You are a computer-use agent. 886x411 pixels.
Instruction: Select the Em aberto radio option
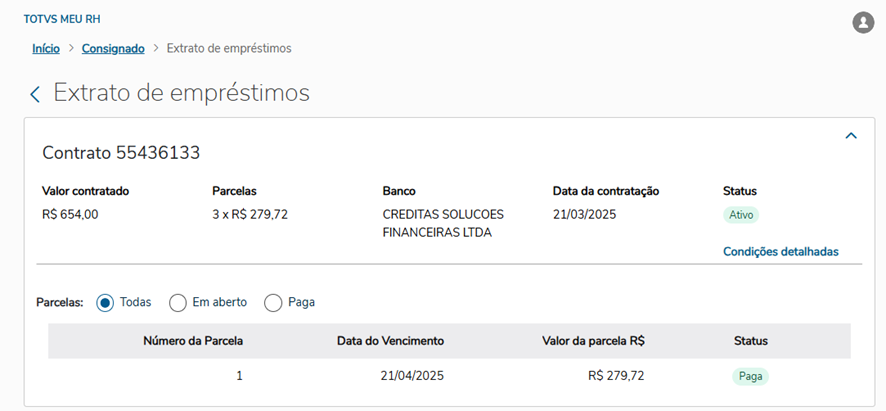click(x=178, y=302)
